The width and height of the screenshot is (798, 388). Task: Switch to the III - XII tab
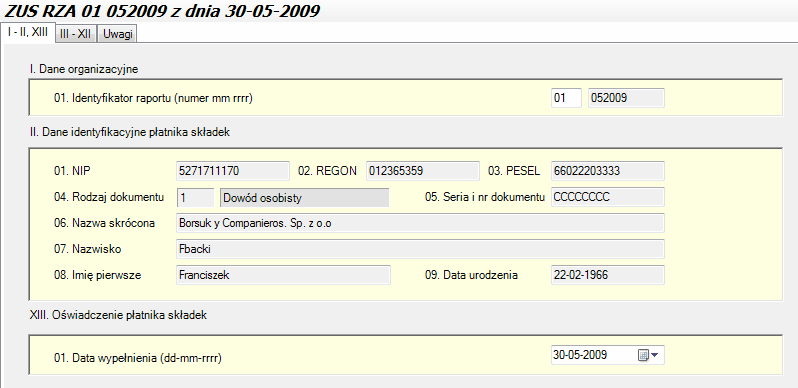coord(76,34)
